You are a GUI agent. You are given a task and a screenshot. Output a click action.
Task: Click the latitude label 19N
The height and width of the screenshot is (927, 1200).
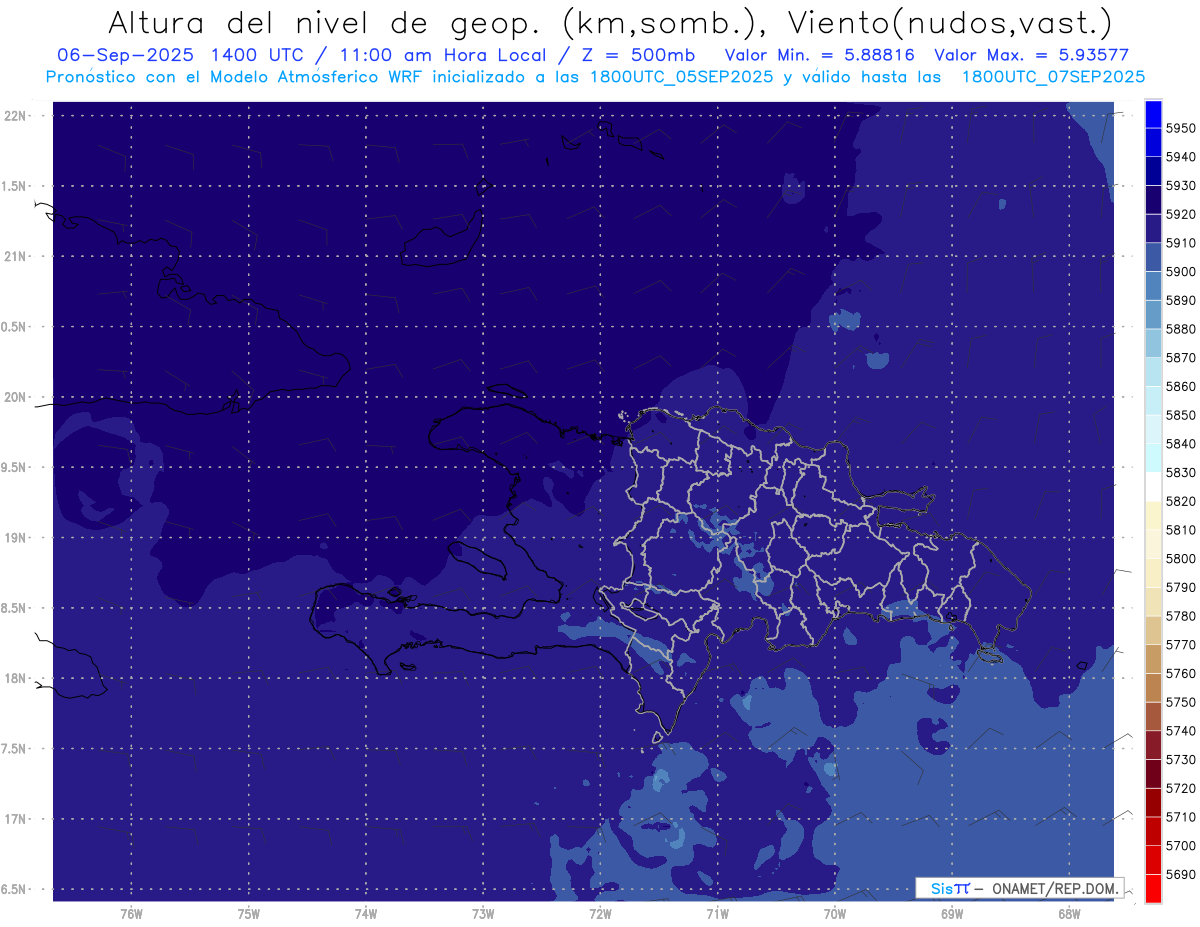click(16, 538)
